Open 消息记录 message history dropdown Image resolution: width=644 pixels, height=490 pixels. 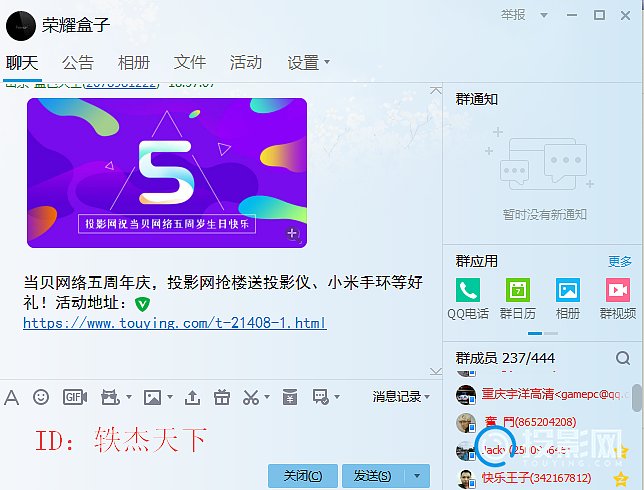point(401,397)
